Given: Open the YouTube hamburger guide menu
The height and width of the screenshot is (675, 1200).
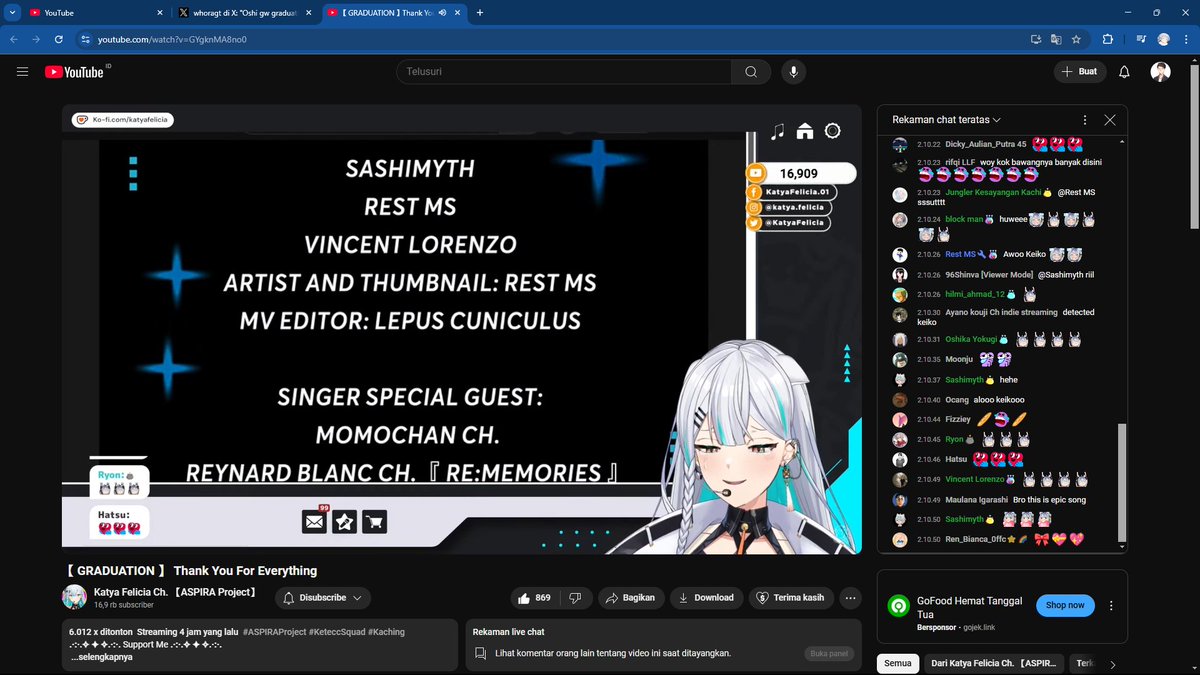Looking at the screenshot, I should (22, 72).
